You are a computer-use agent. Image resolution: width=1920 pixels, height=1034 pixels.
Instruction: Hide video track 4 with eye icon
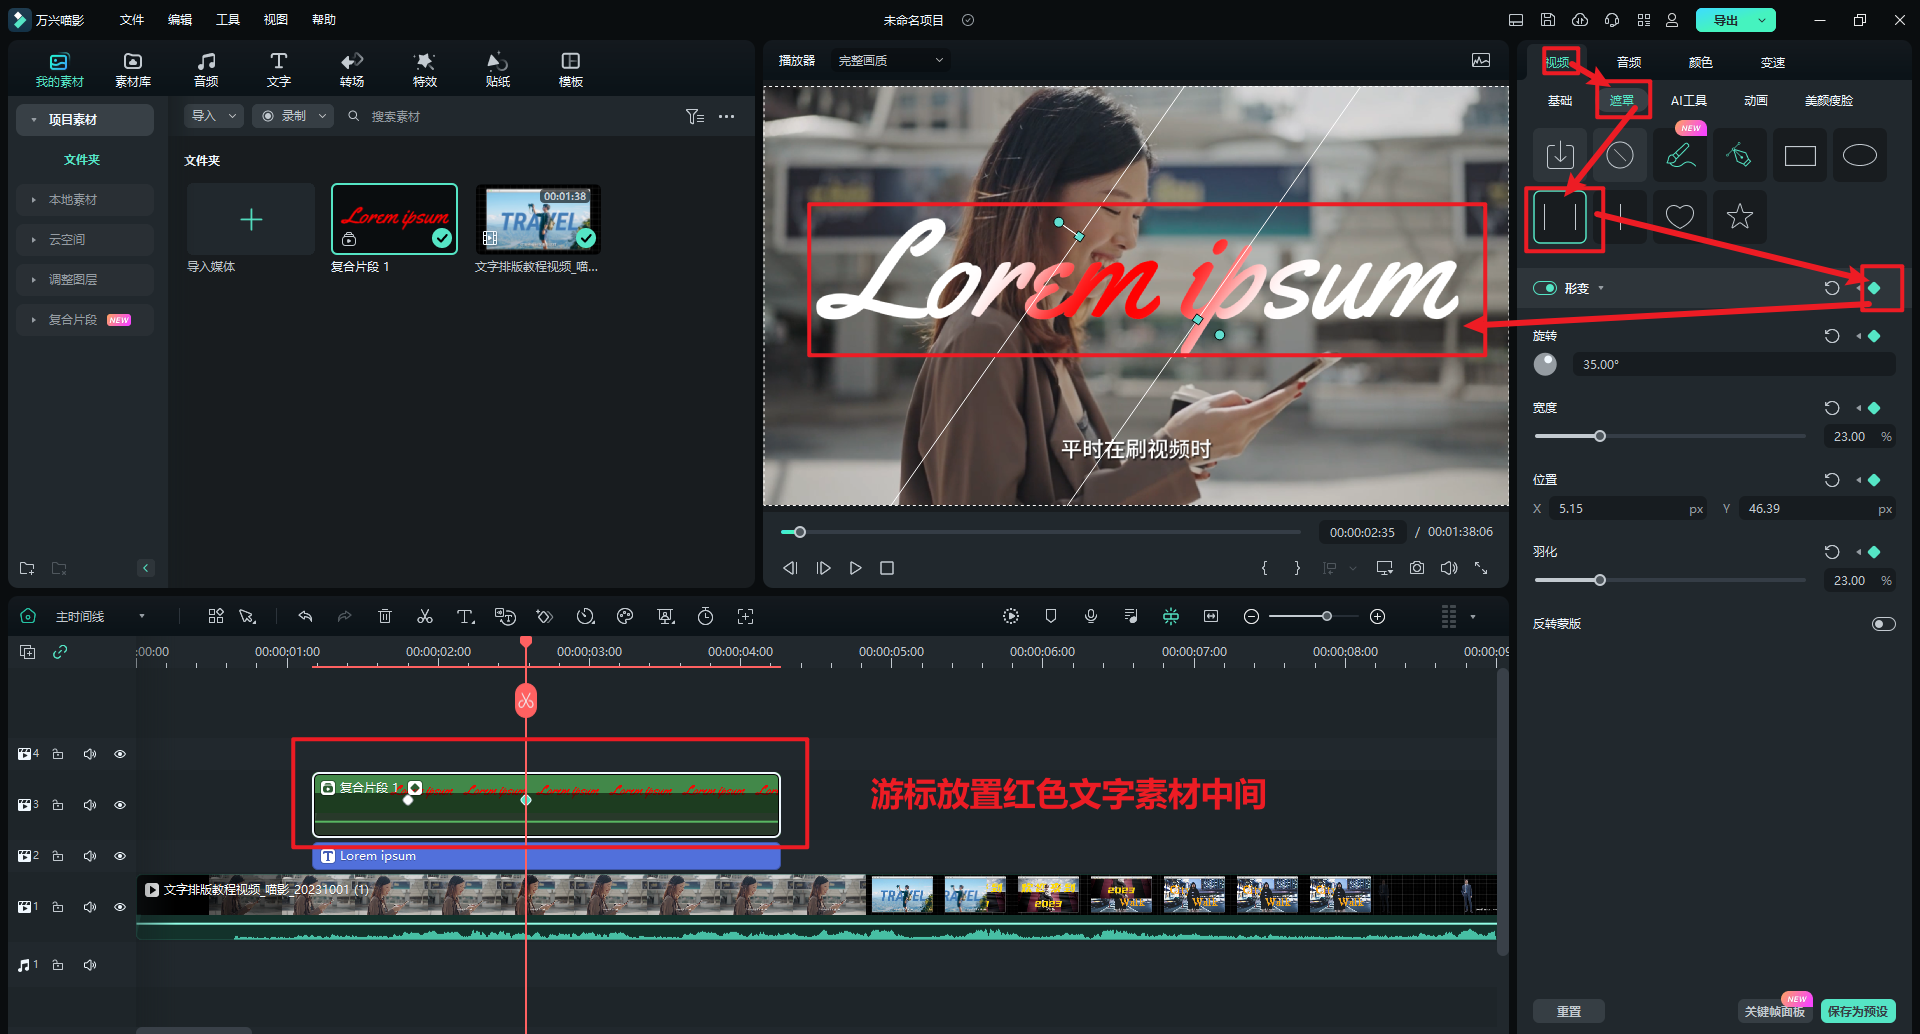point(120,754)
